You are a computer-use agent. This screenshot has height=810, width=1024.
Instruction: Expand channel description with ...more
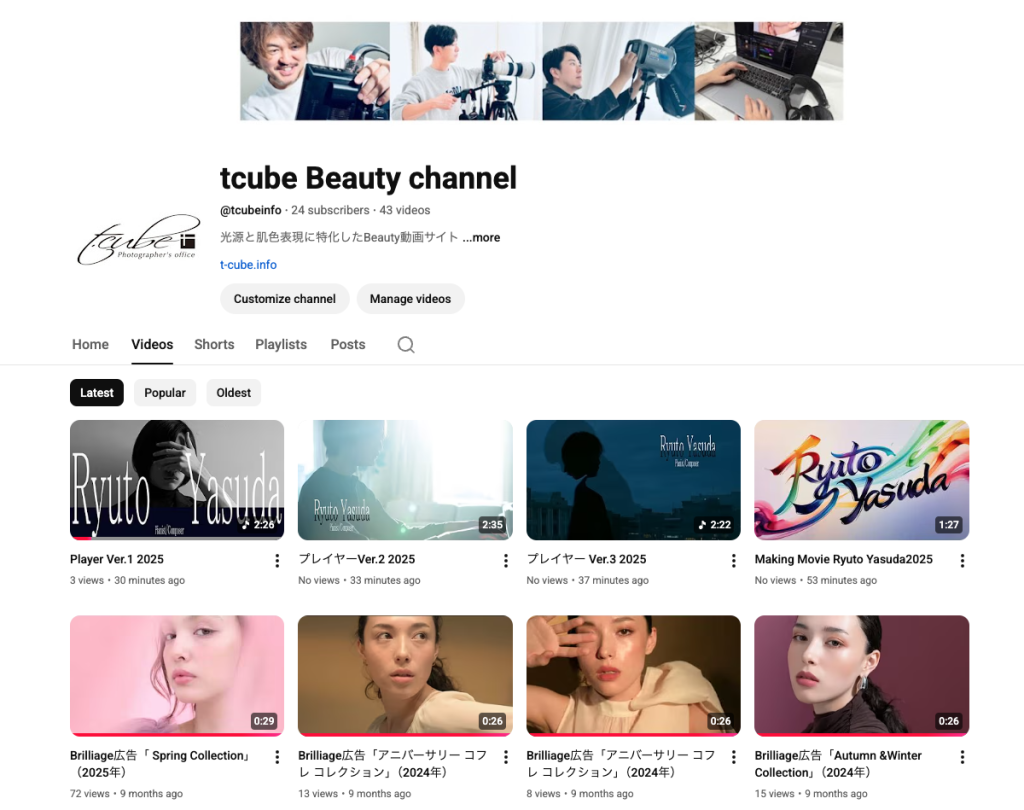(x=481, y=238)
